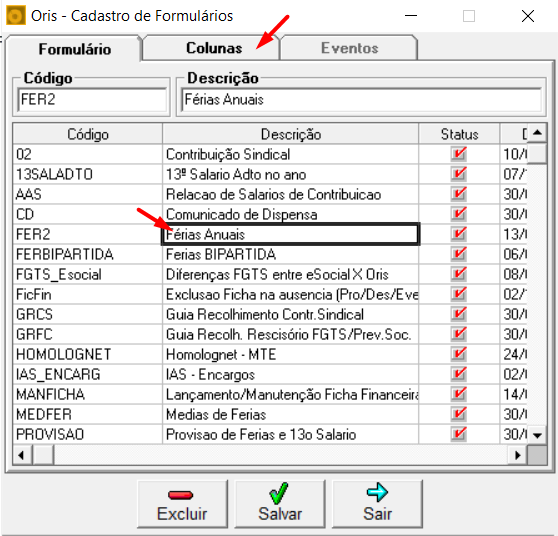Toggle Status checkbox for PROVISAO row
This screenshot has height=536, width=558.
click(459, 434)
